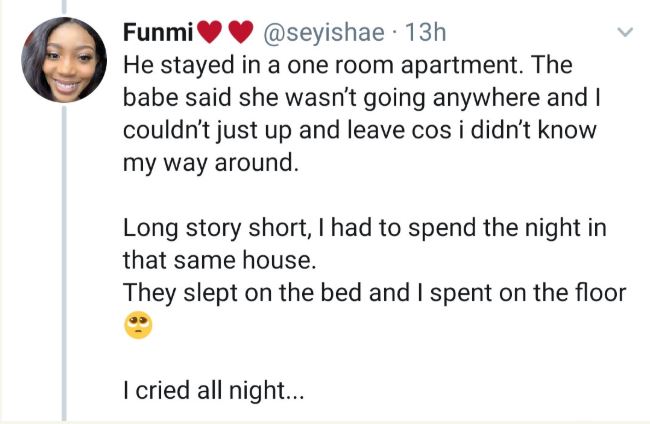Image resolution: width=650 pixels, height=424 pixels.
Task: Open the tweet options chevron menu
Action: 625,34
